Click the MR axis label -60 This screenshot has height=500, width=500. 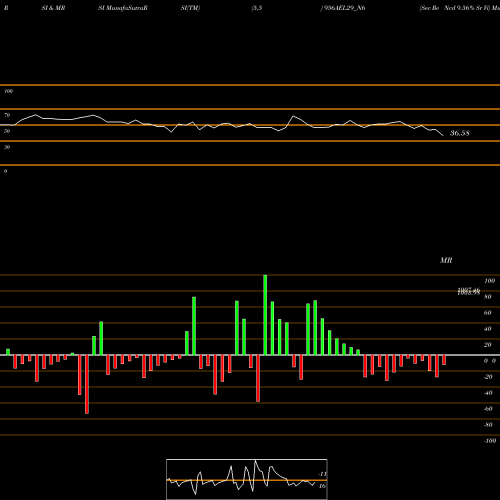pyautogui.click(x=488, y=409)
